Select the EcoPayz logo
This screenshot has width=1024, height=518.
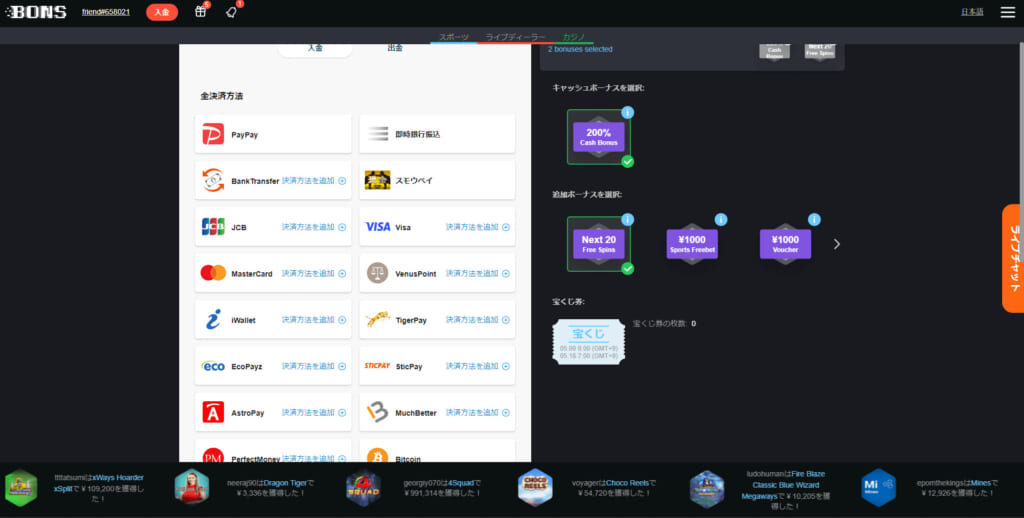[x=213, y=366]
